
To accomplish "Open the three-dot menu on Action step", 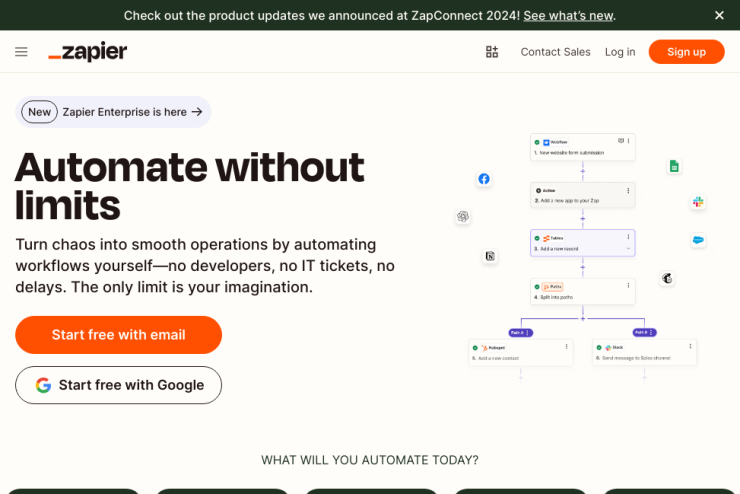I will pyautogui.click(x=628, y=191).
